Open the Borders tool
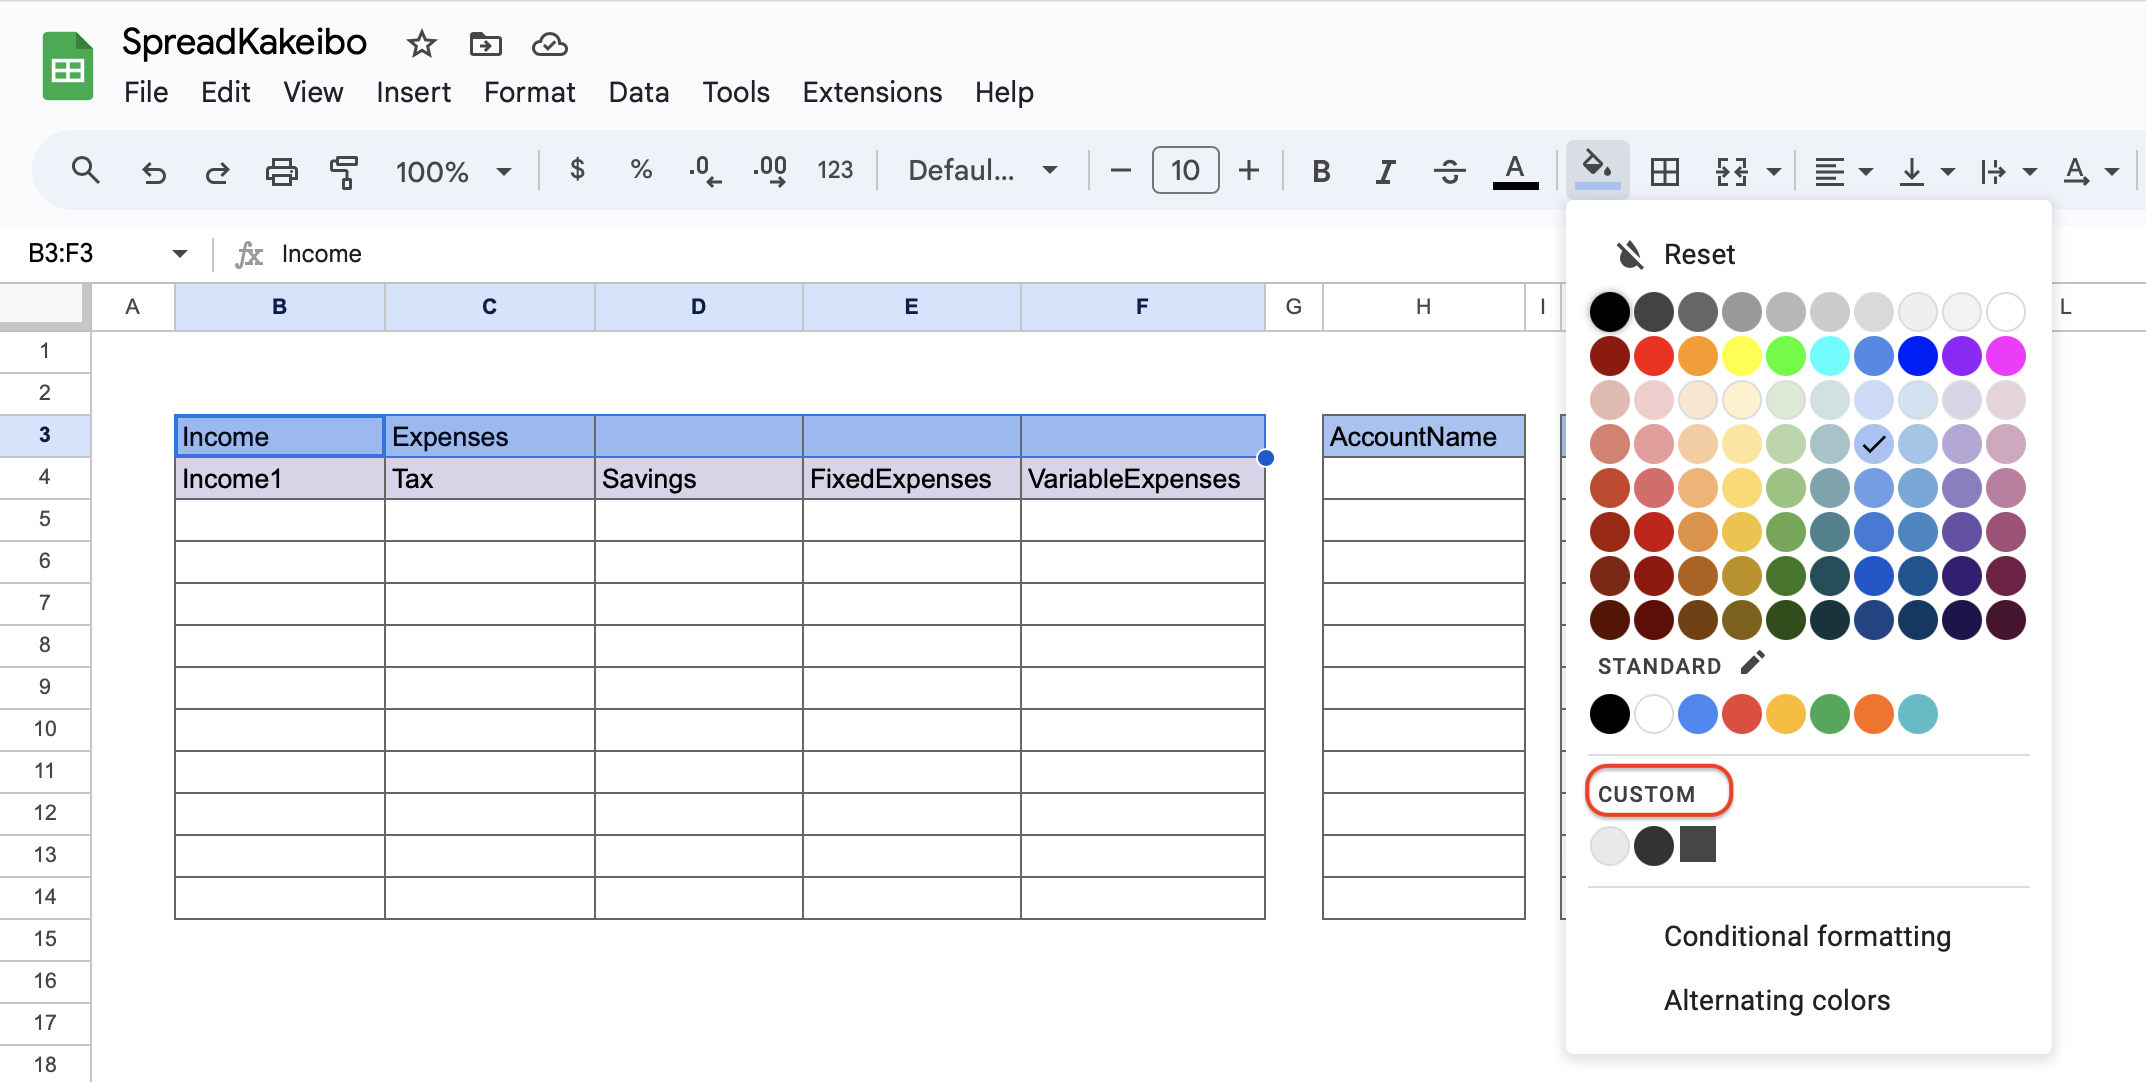 coord(1665,170)
